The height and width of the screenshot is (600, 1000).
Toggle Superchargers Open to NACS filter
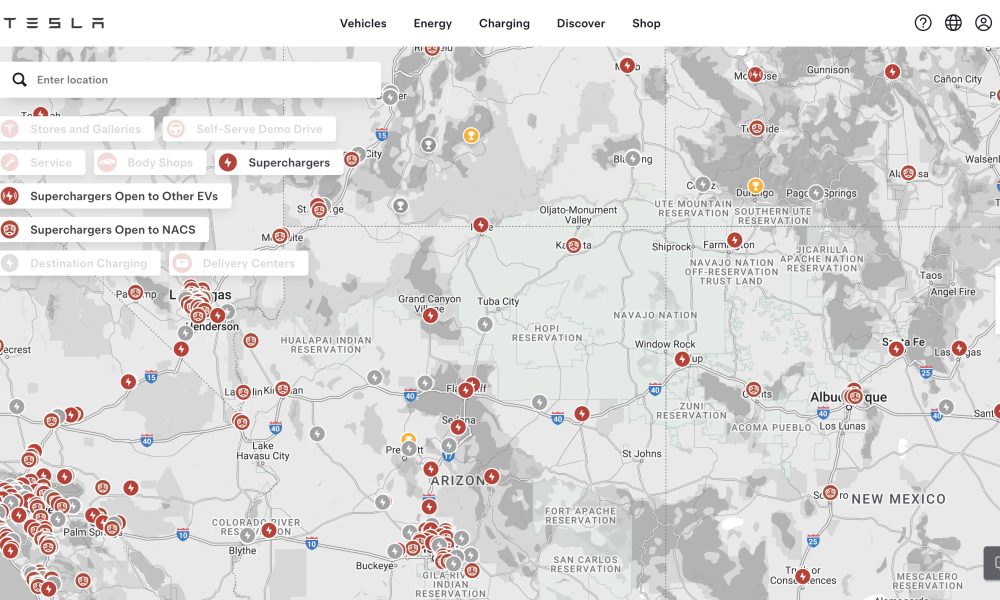tap(103, 230)
